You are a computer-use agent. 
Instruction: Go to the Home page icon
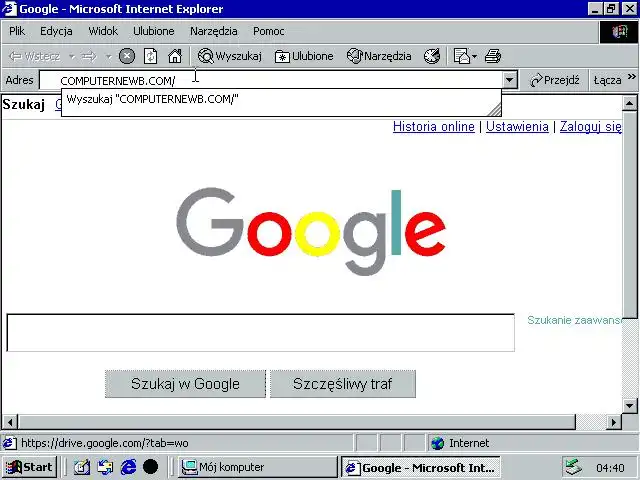(175, 56)
